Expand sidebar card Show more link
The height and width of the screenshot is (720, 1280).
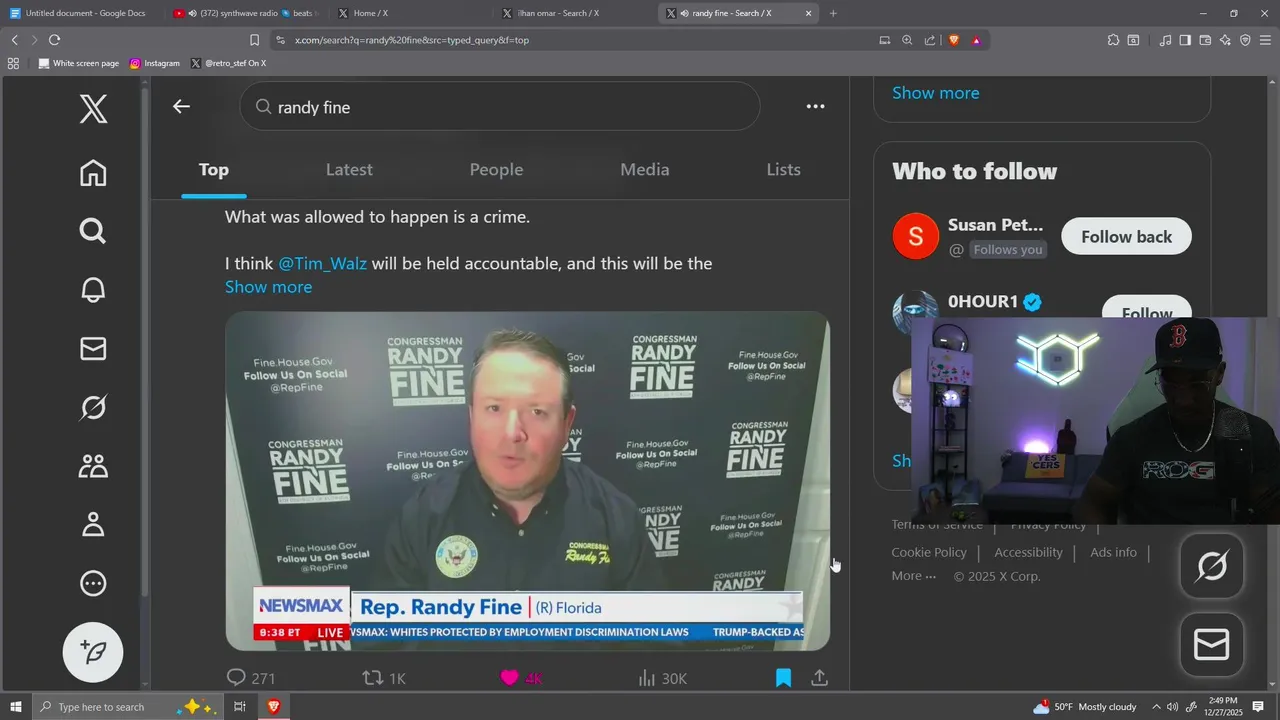[x=935, y=93]
